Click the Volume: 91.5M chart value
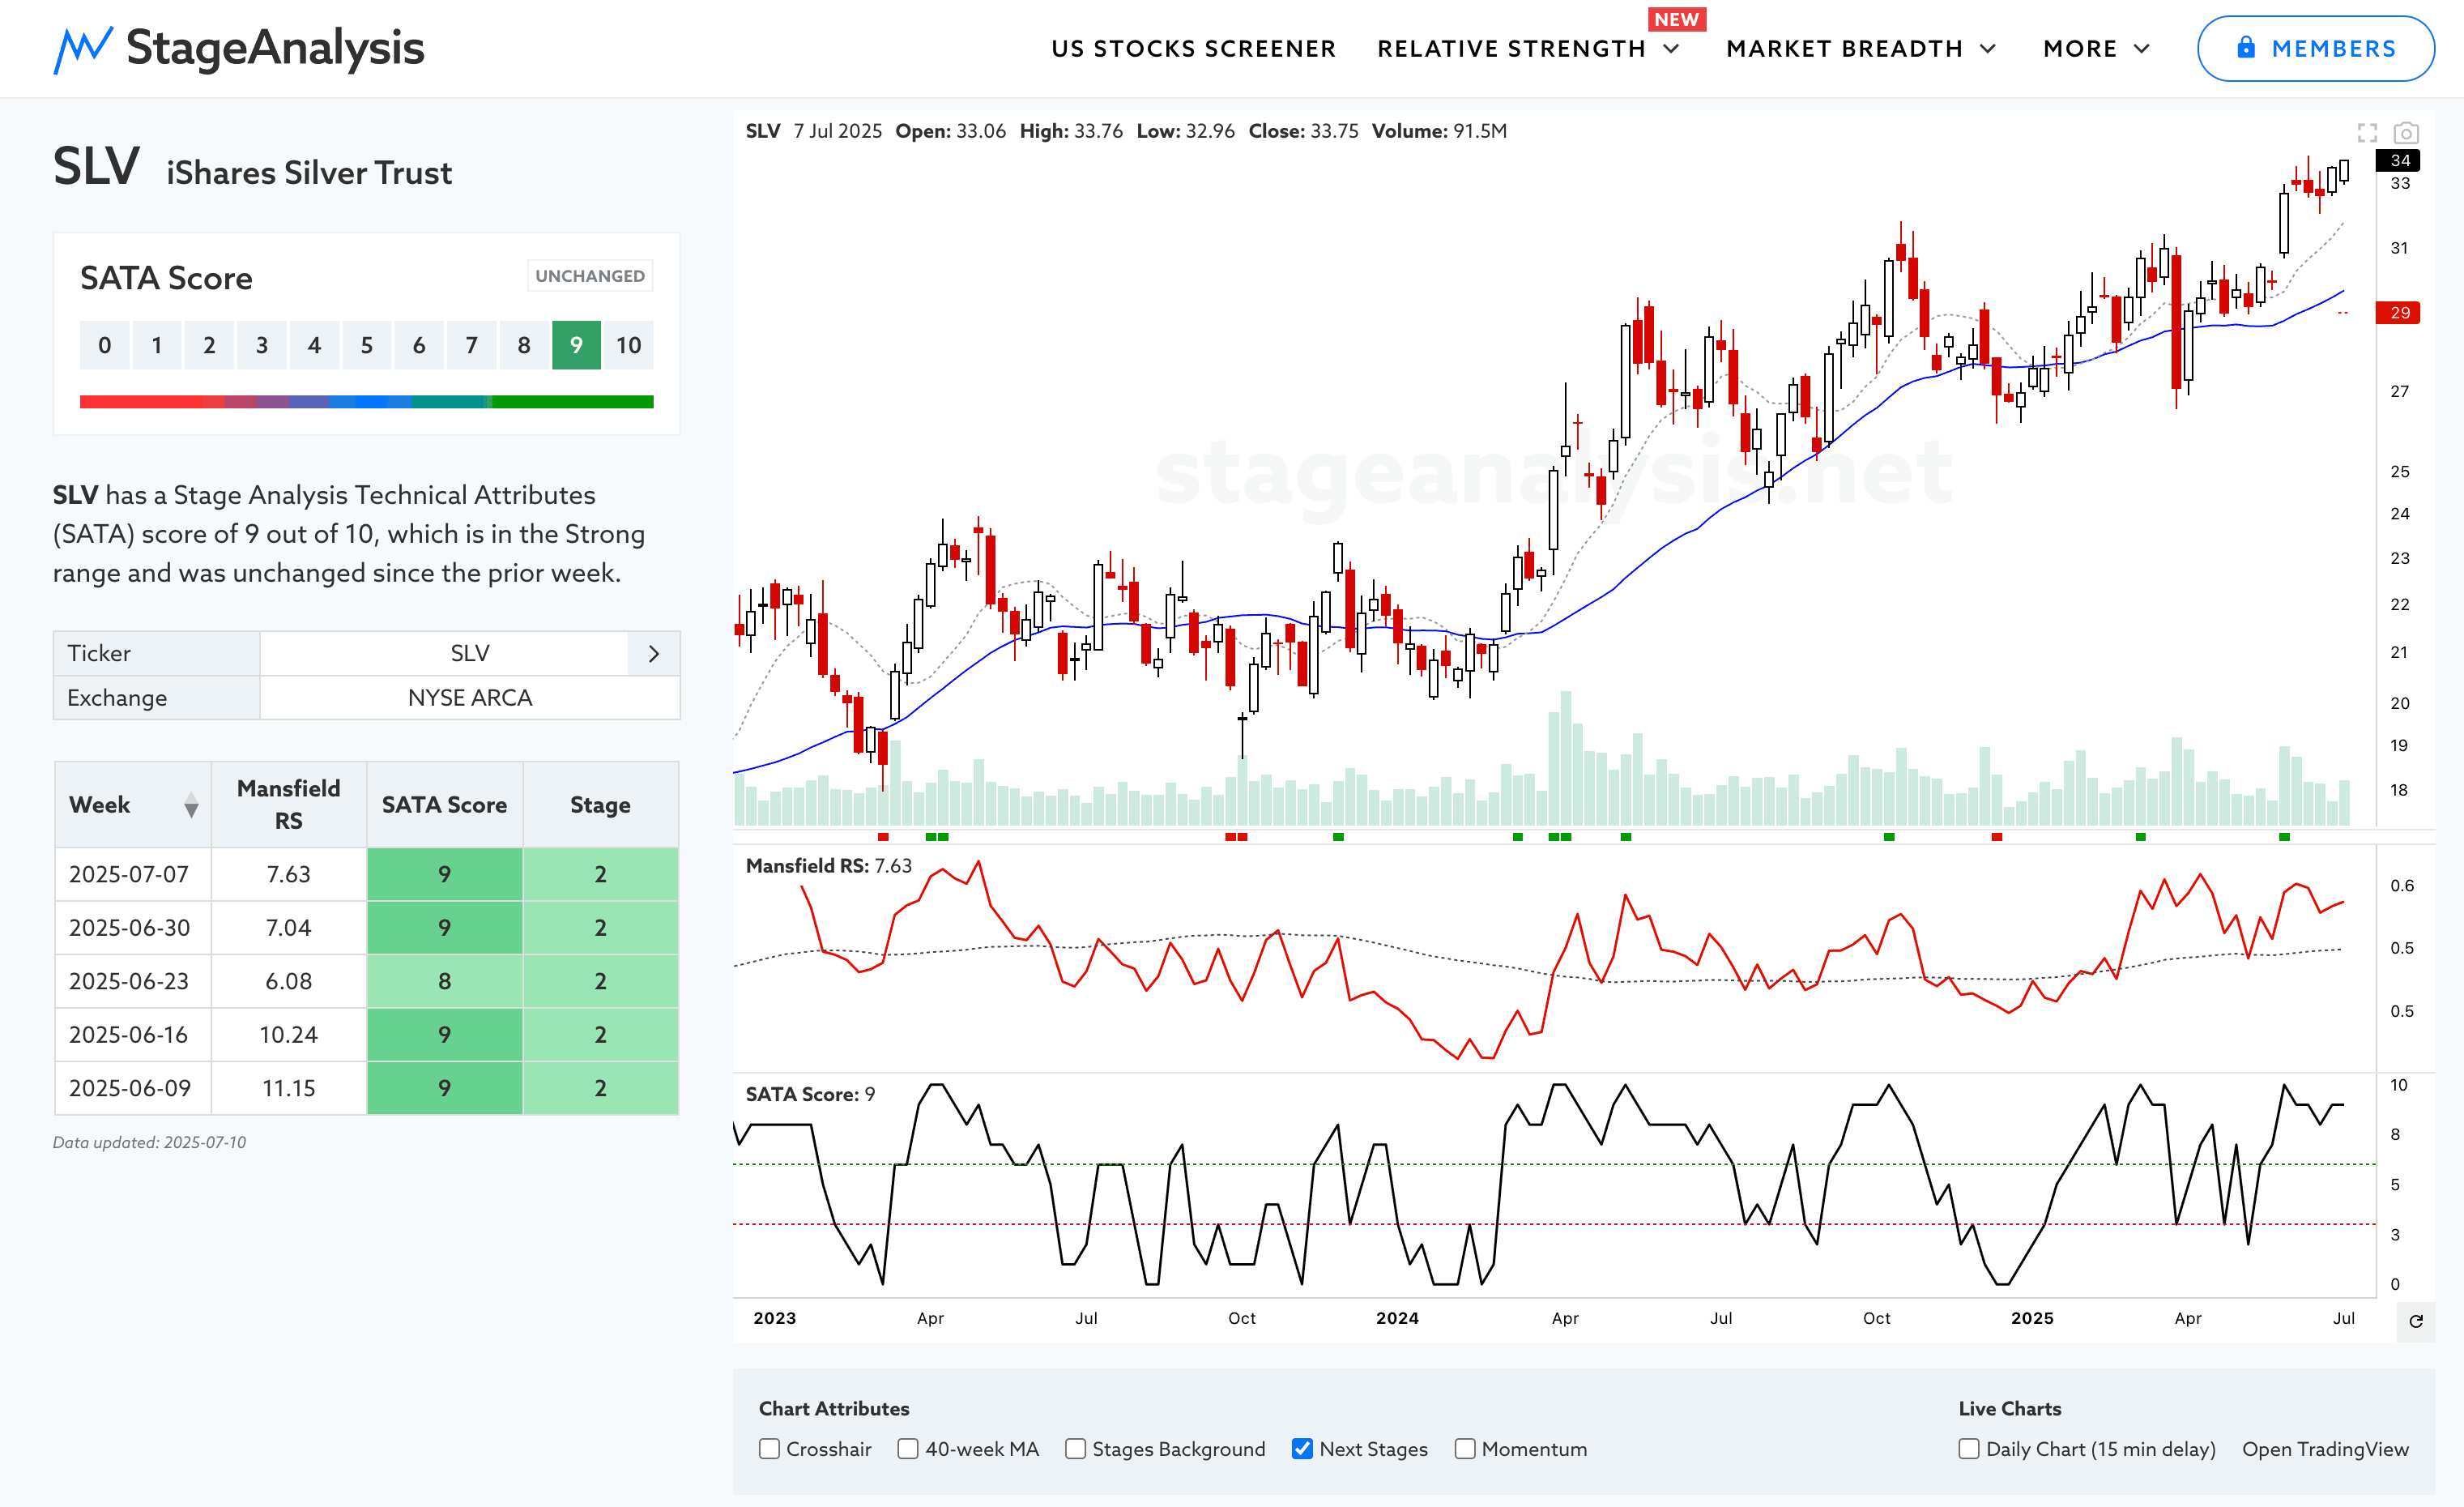Image resolution: width=2464 pixels, height=1507 pixels. tap(1439, 131)
